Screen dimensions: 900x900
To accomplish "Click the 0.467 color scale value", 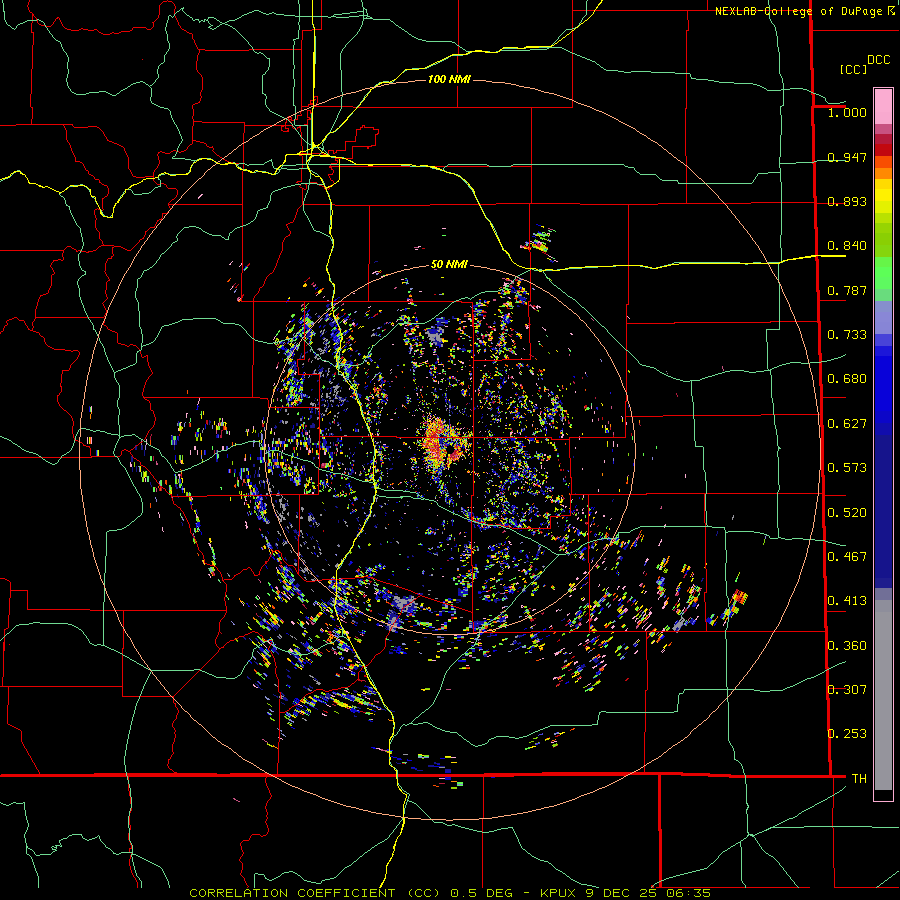I will pos(847,557).
